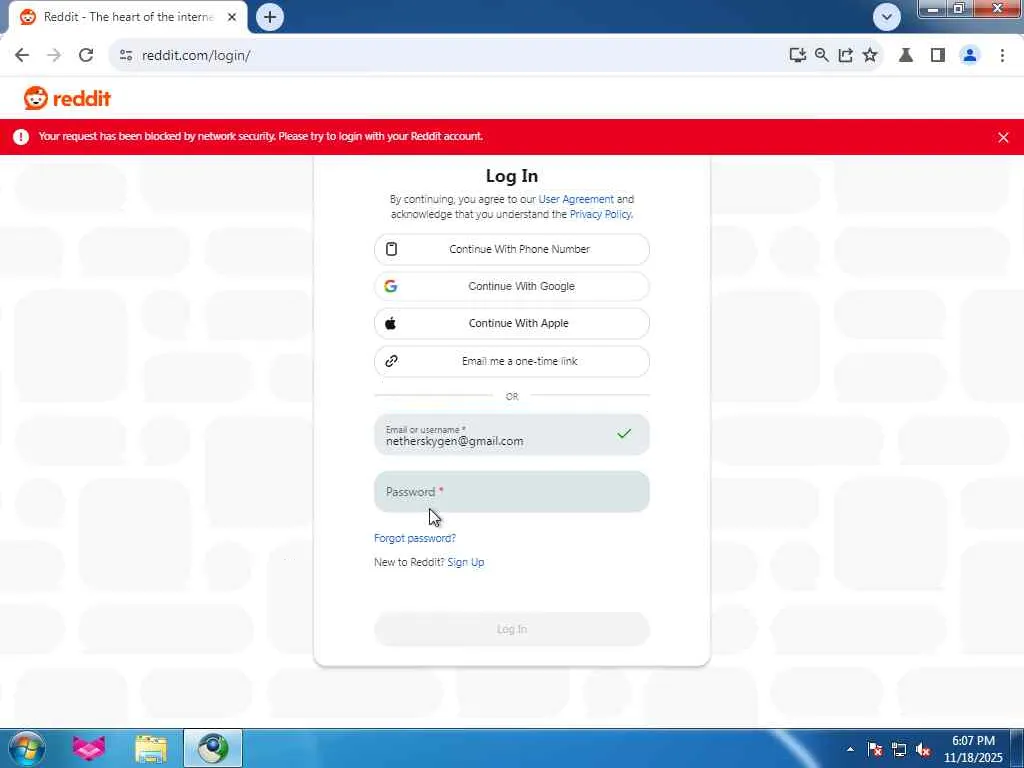
Task: Expand the tab search dropdown arrow
Action: [x=886, y=17]
